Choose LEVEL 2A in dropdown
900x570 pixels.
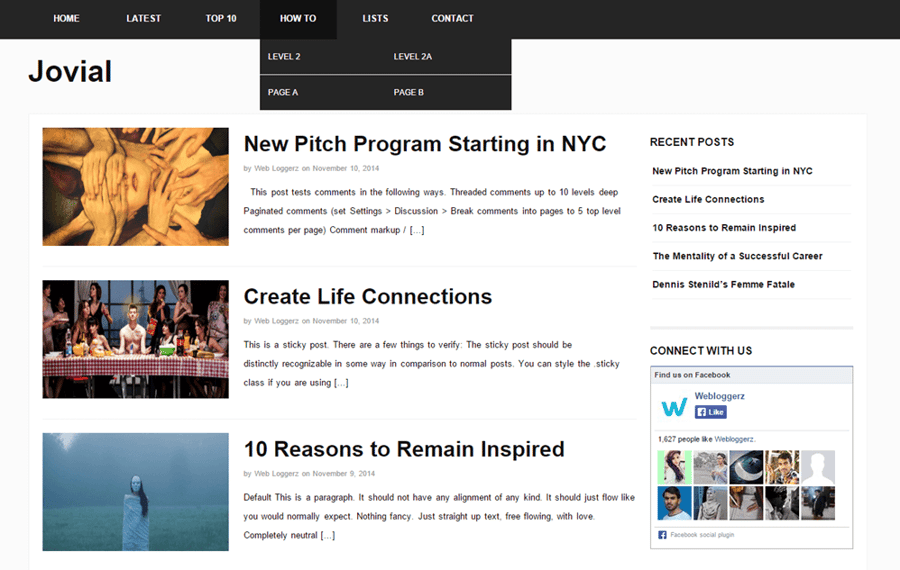click(413, 56)
